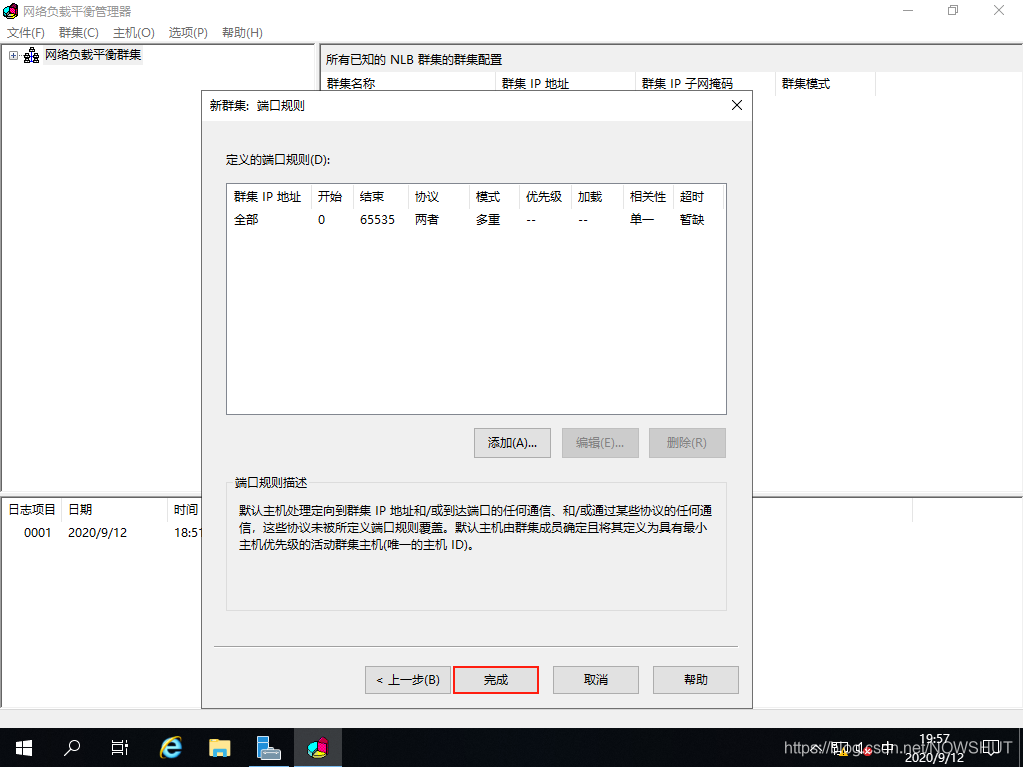Image resolution: width=1023 pixels, height=767 pixels.
Task: Open the 选项(P) menu
Action: 188,33
